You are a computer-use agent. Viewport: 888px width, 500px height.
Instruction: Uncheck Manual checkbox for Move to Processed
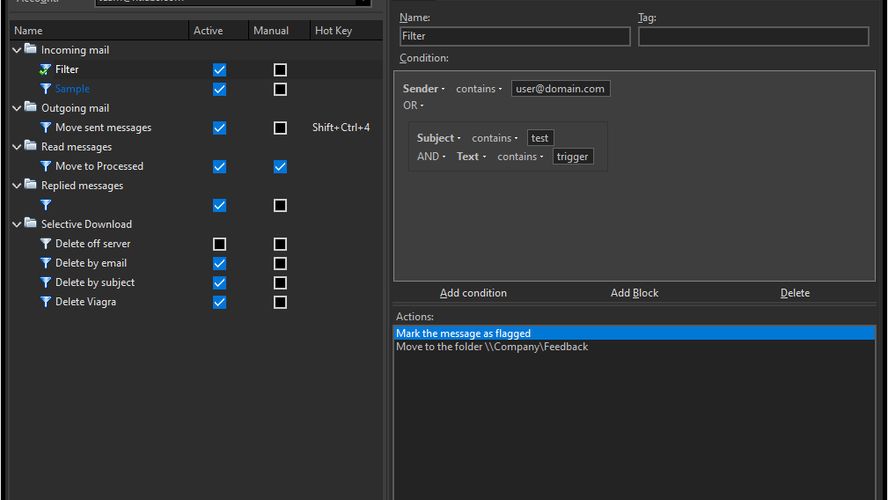tap(280, 166)
